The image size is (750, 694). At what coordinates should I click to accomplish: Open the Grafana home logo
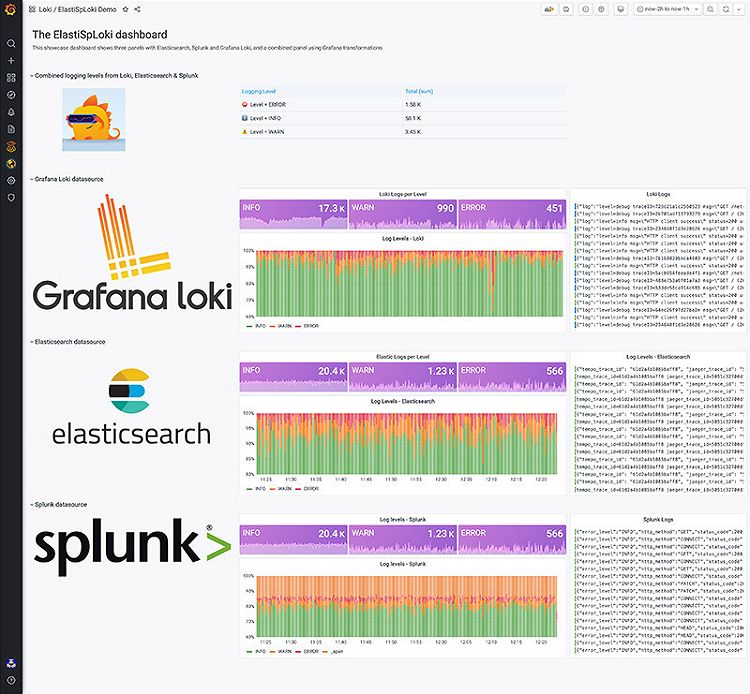(11, 9)
